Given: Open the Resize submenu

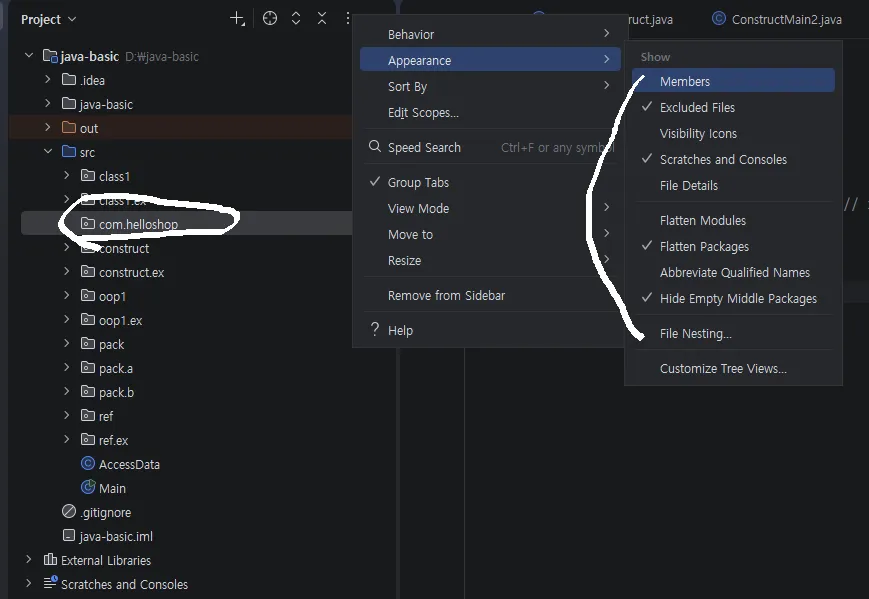Looking at the screenshot, I should (x=490, y=260).
